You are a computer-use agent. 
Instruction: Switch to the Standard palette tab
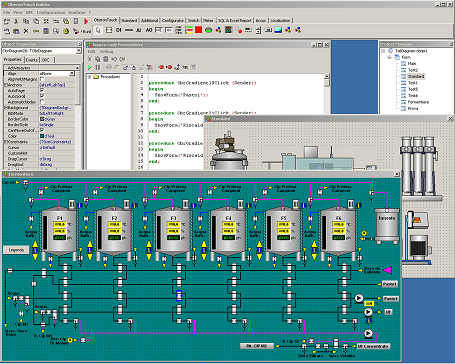pyautogui.click(x=129, y=21)
